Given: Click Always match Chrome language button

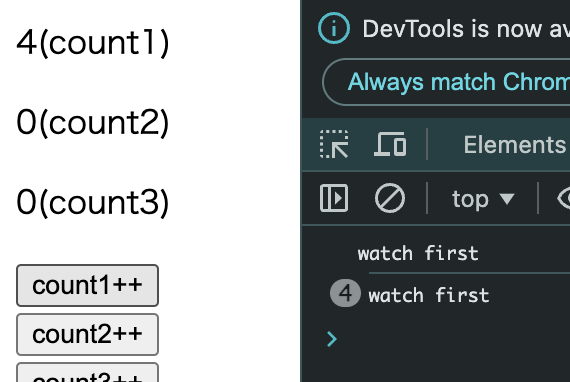Looking at the screenshot, I should [x=446, y=82].
